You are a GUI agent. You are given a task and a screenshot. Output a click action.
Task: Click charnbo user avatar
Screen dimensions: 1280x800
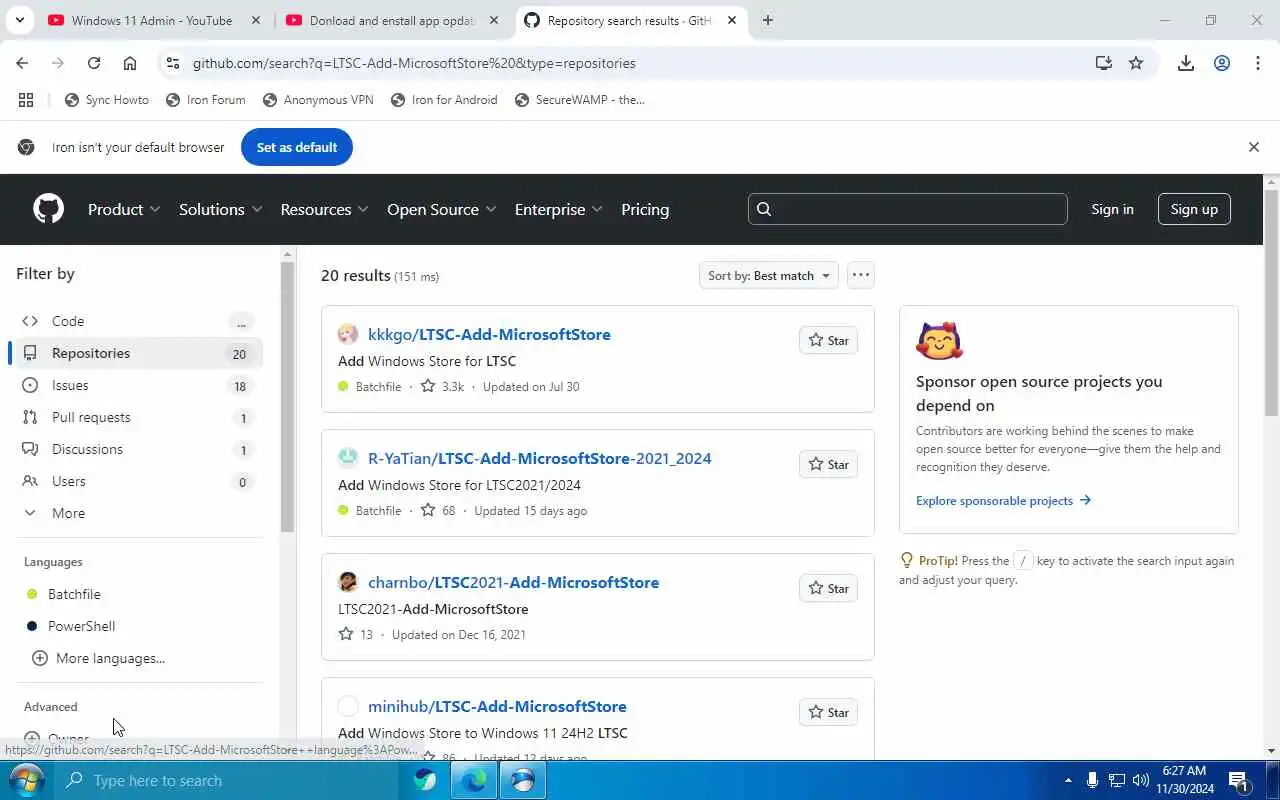click(348, 582)
